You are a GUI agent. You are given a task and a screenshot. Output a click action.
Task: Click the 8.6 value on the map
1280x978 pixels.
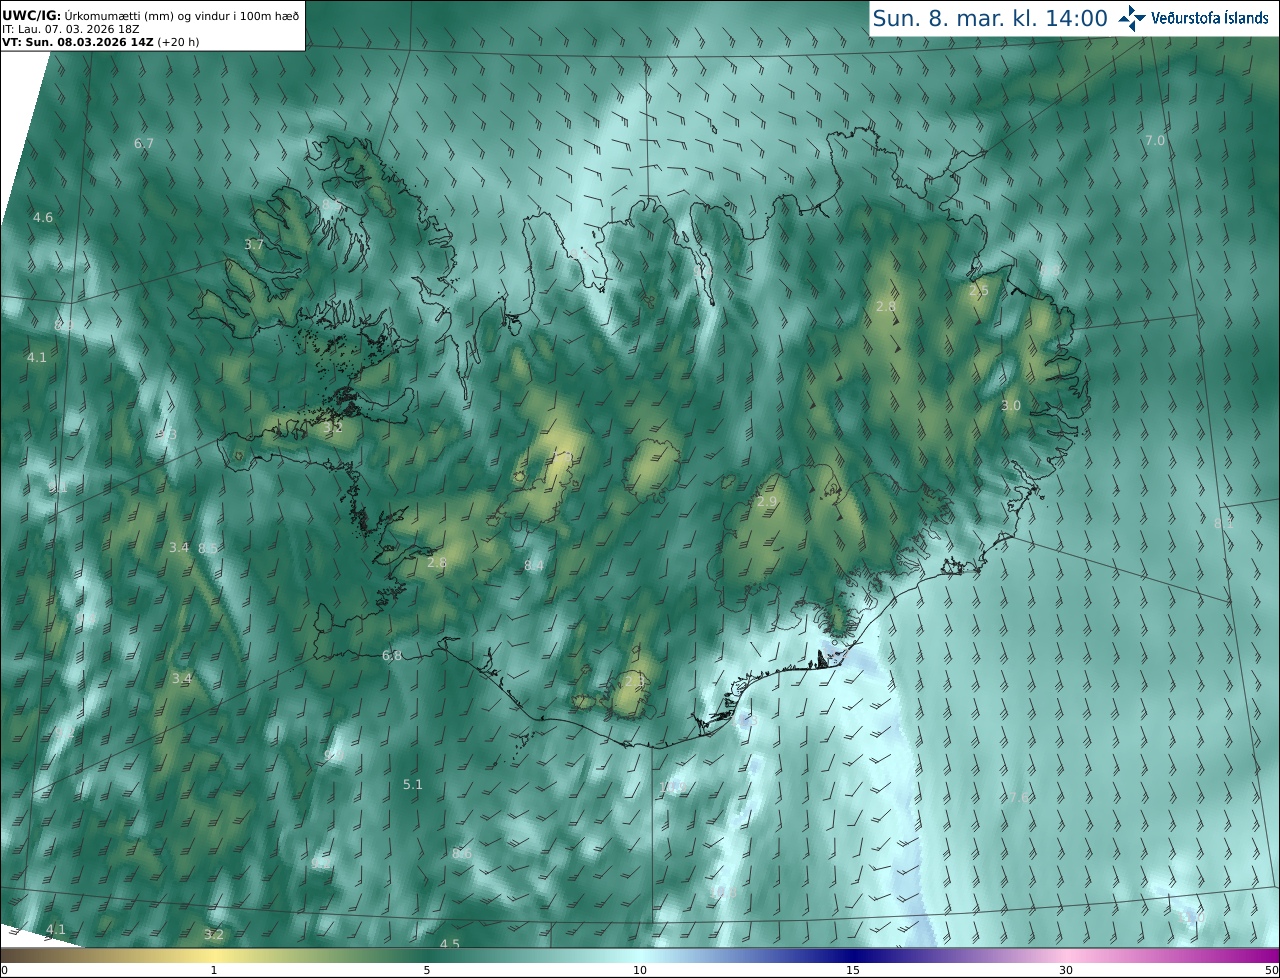coord(461,854)
